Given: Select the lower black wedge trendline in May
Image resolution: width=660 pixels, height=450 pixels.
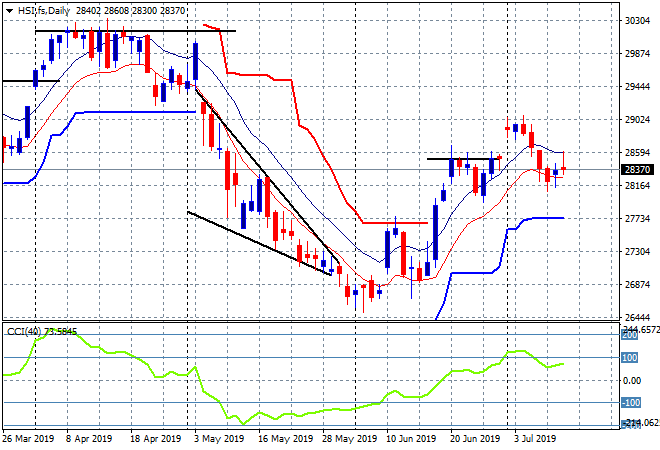Looking at the screenshot, I should pyautogui.click(x=259, y=243).
